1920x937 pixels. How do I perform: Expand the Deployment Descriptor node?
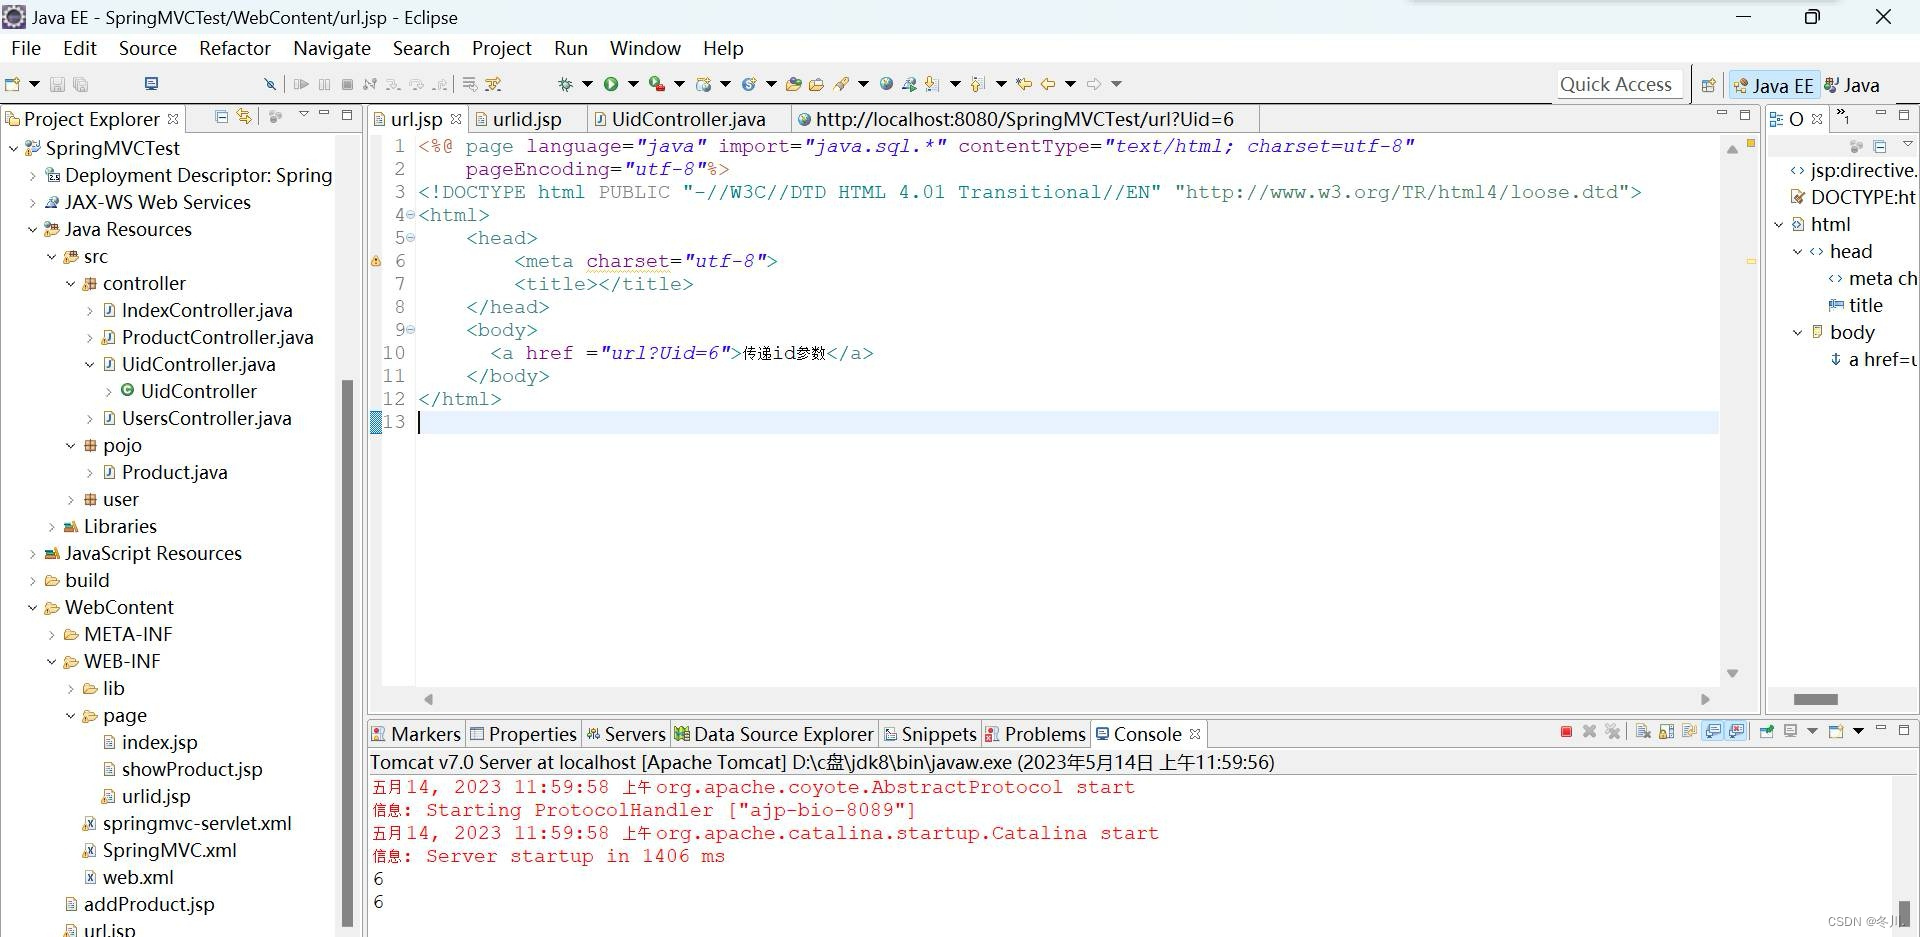32,175
